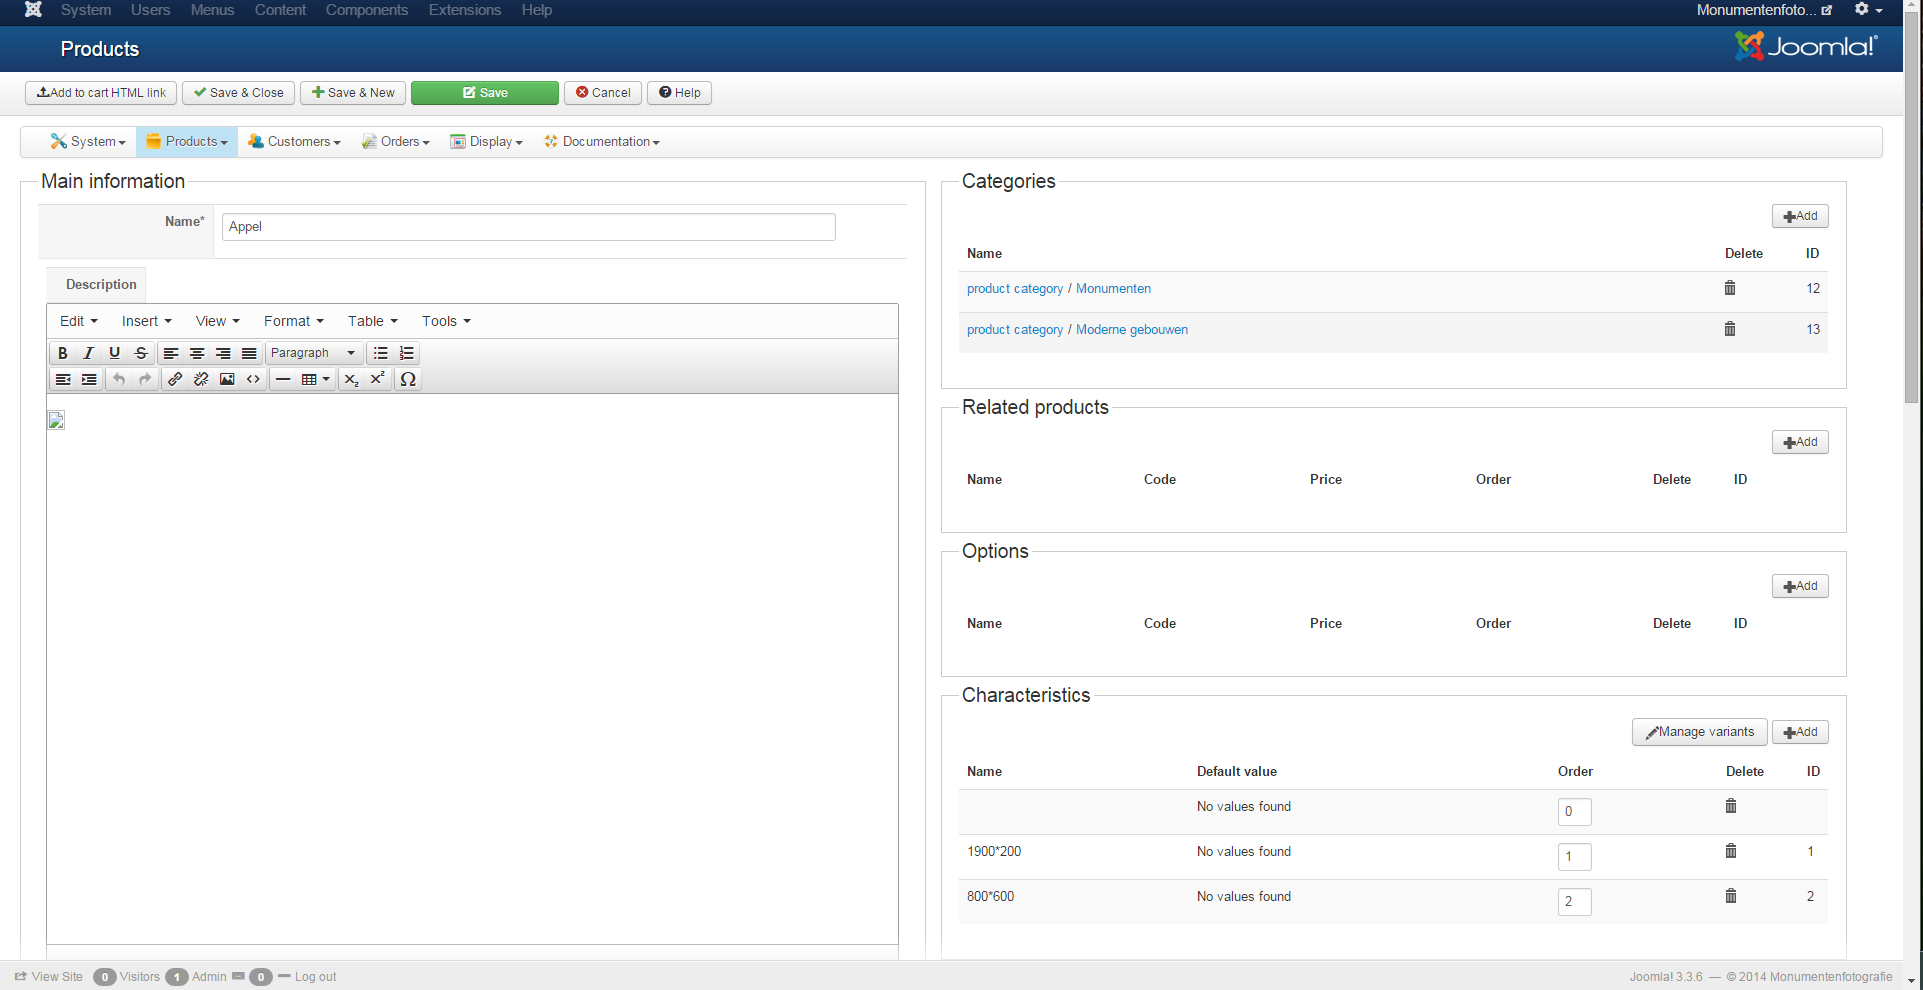Click the product Name input field
This screenshot has width=1923, height=990.
(x=528, y=227)
